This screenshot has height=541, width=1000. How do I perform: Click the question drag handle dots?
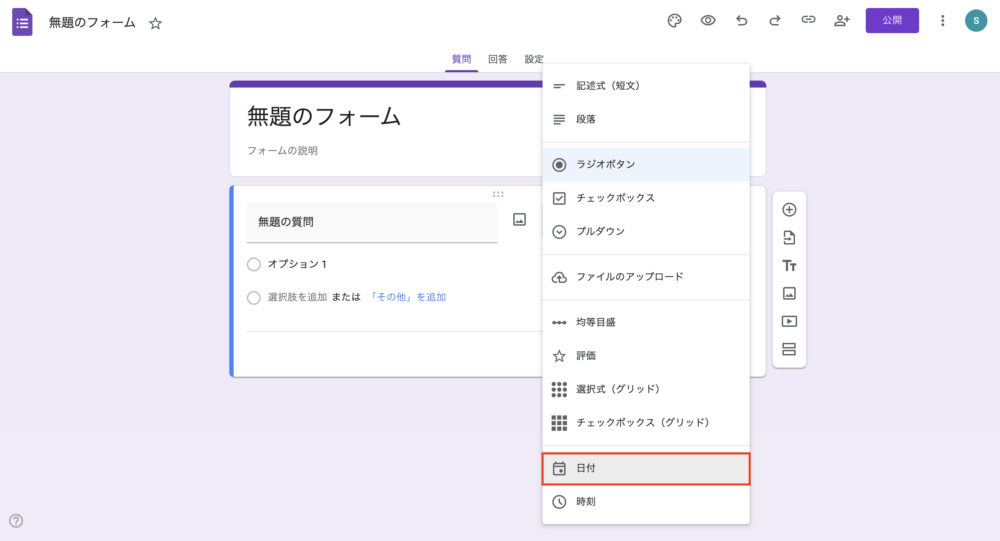pos(498,194)
